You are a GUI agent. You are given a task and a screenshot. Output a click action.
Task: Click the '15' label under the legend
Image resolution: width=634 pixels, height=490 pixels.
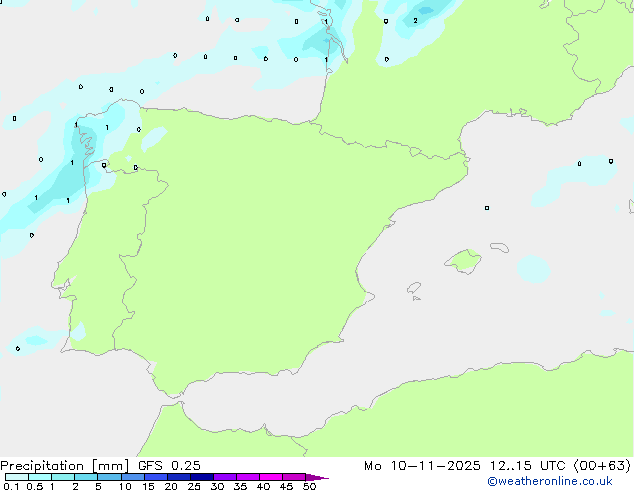click(148, 486)
